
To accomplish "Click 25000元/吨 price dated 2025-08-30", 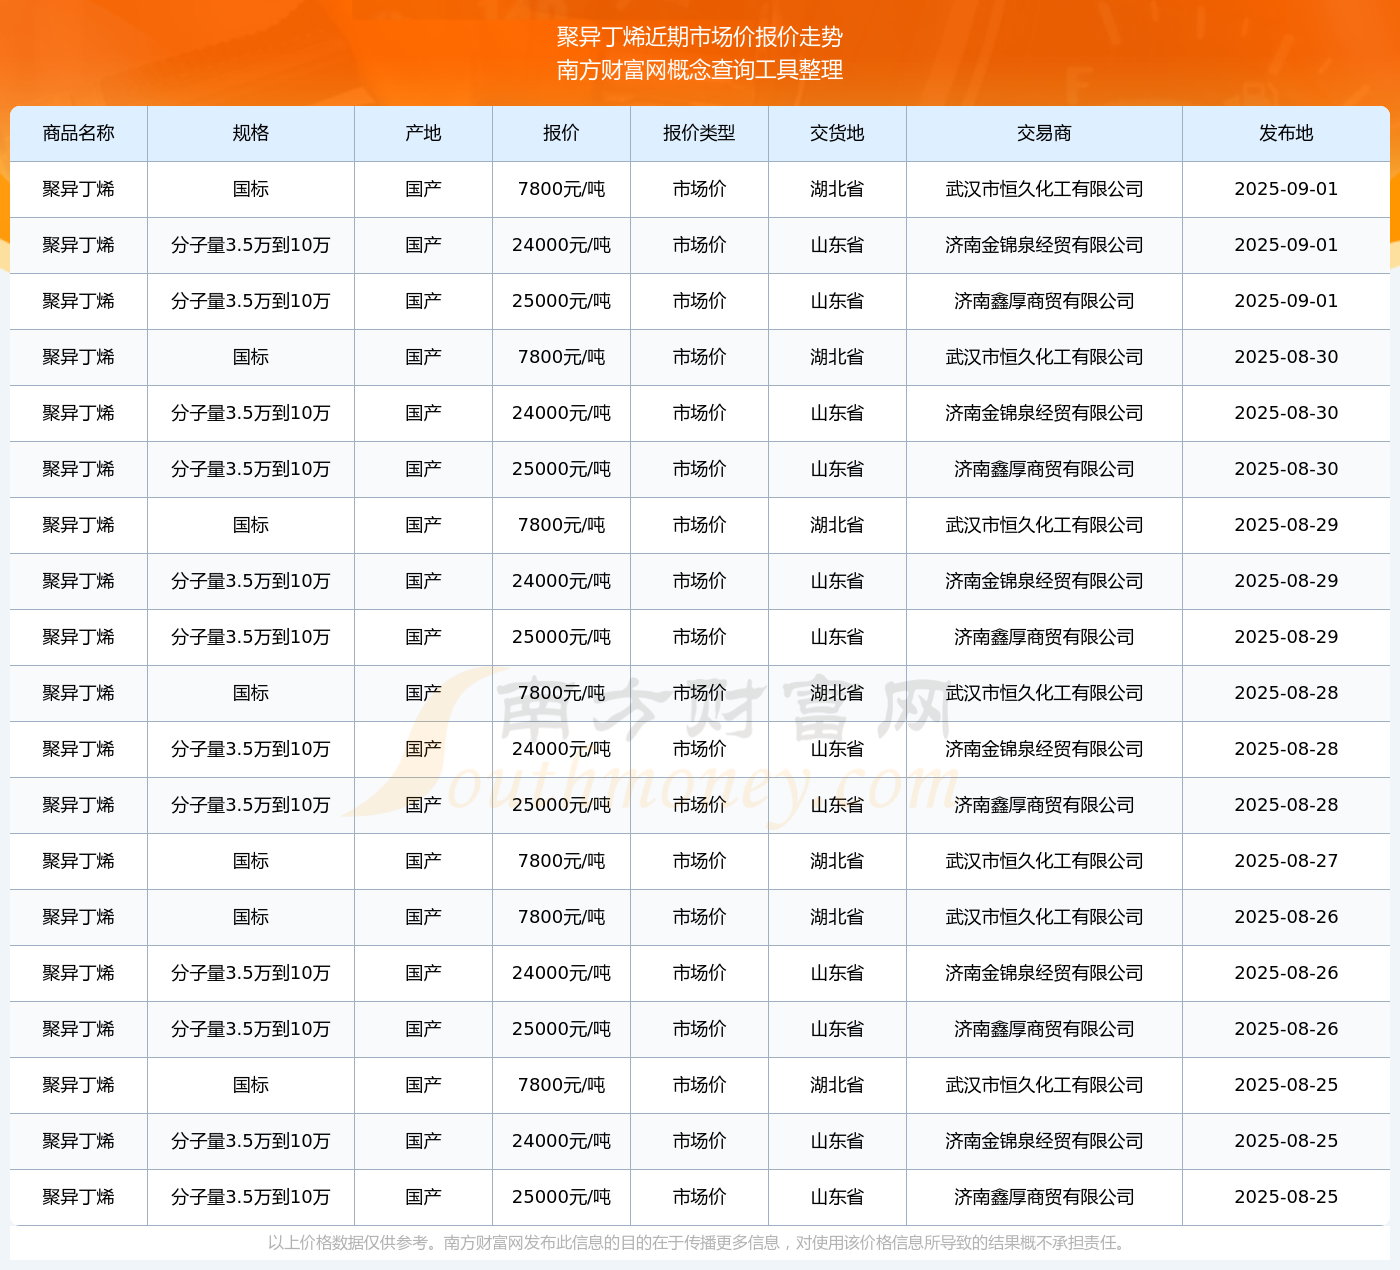I will (561, 469).
